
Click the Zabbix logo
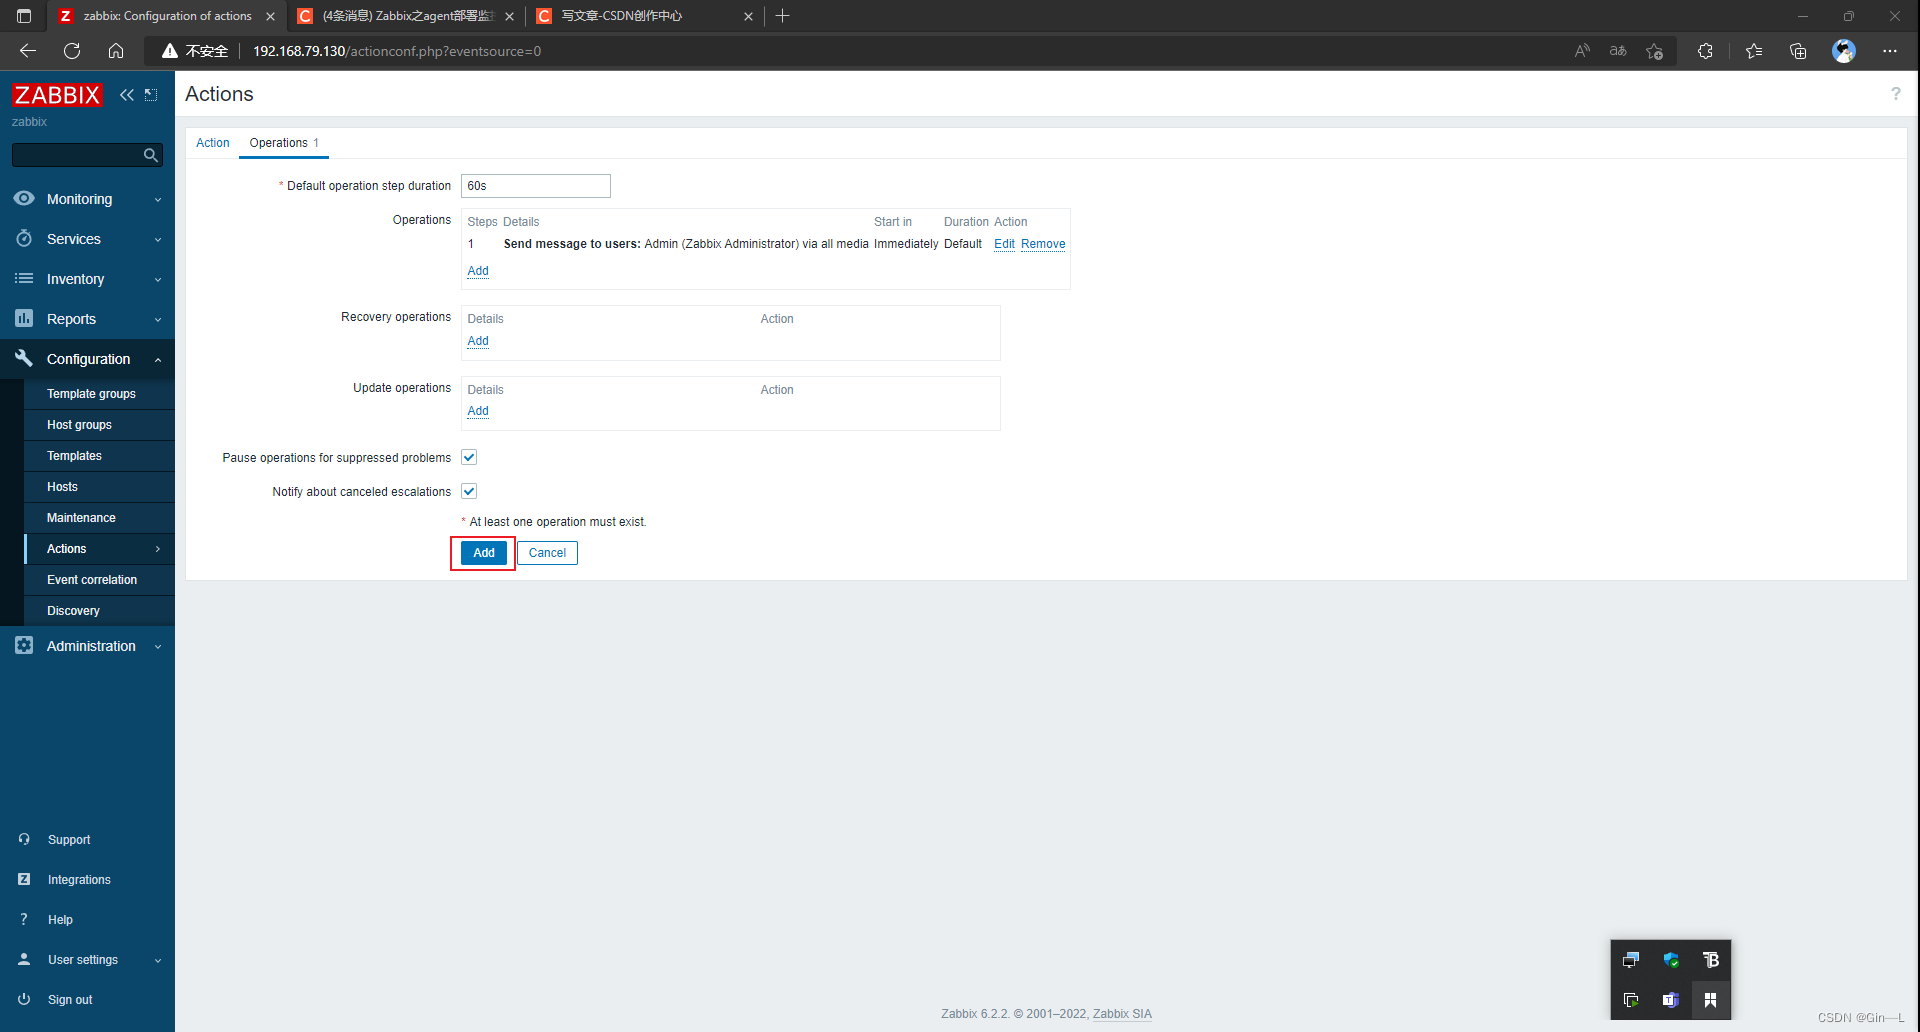[57, 95]
